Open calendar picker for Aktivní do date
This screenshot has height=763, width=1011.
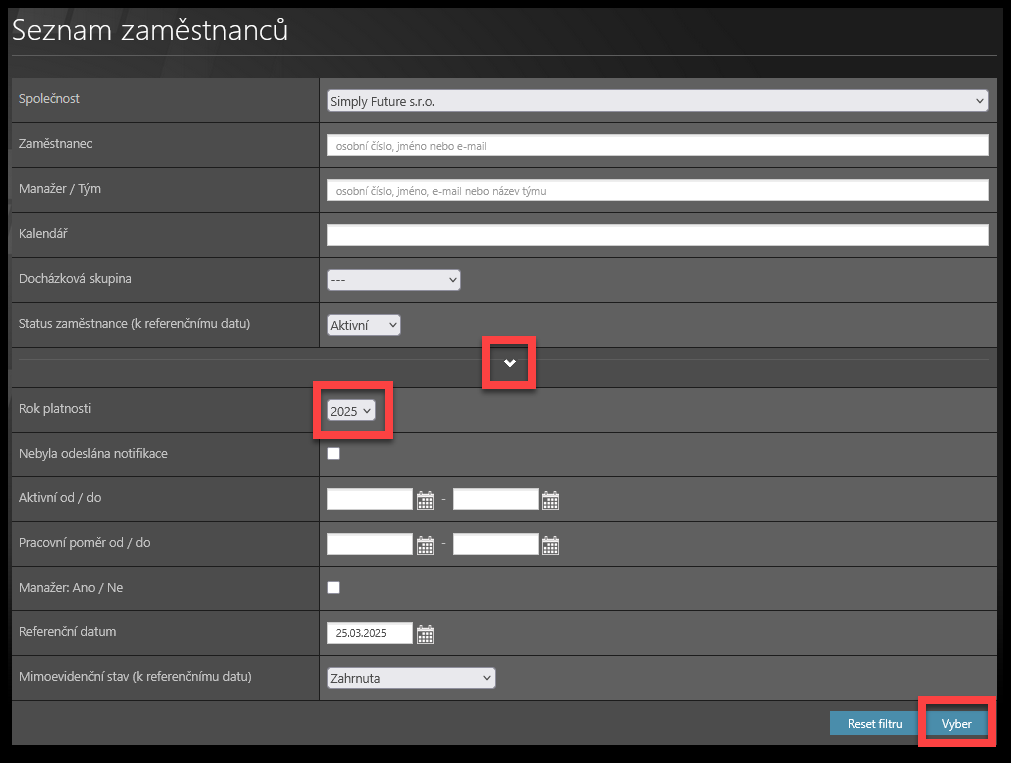550,500
